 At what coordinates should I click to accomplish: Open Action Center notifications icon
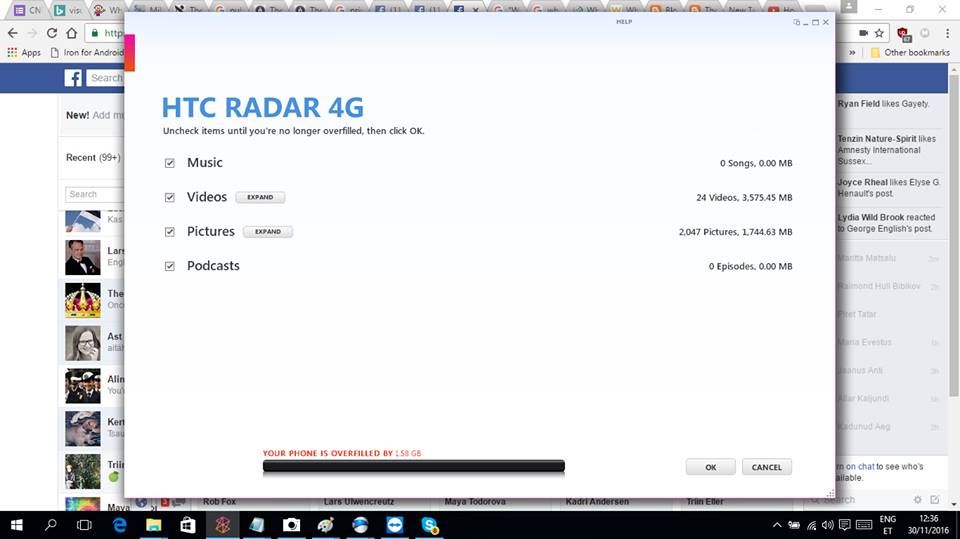click(845, 525)
